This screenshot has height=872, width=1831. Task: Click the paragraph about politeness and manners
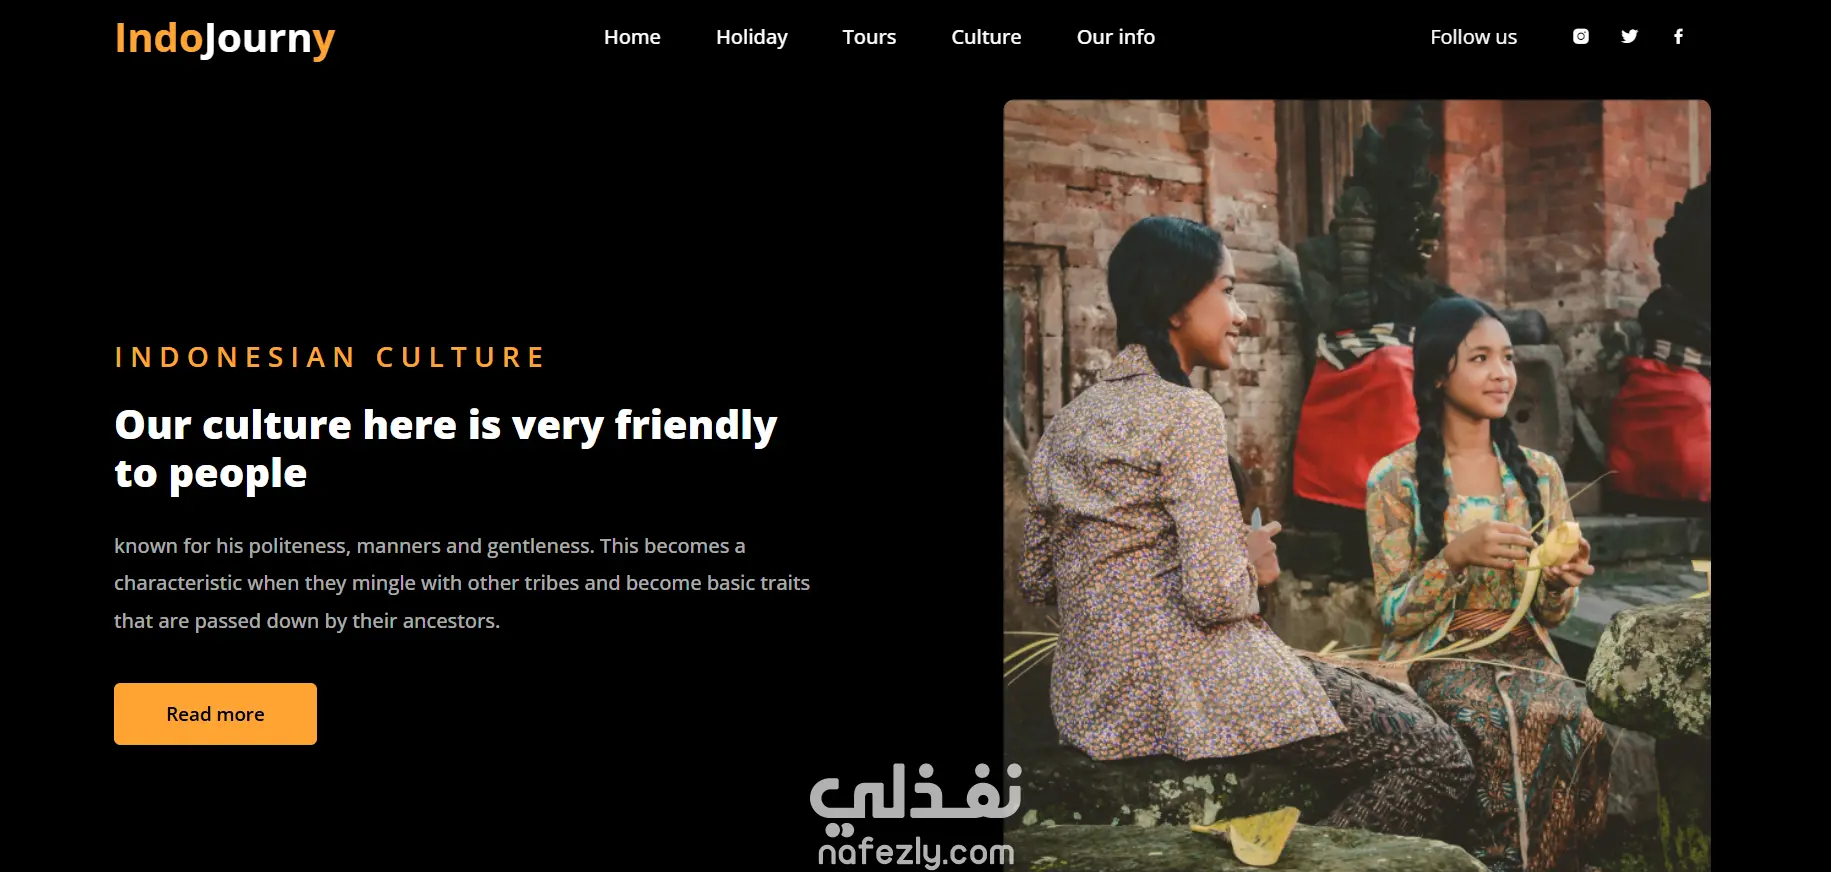point(462,583)
